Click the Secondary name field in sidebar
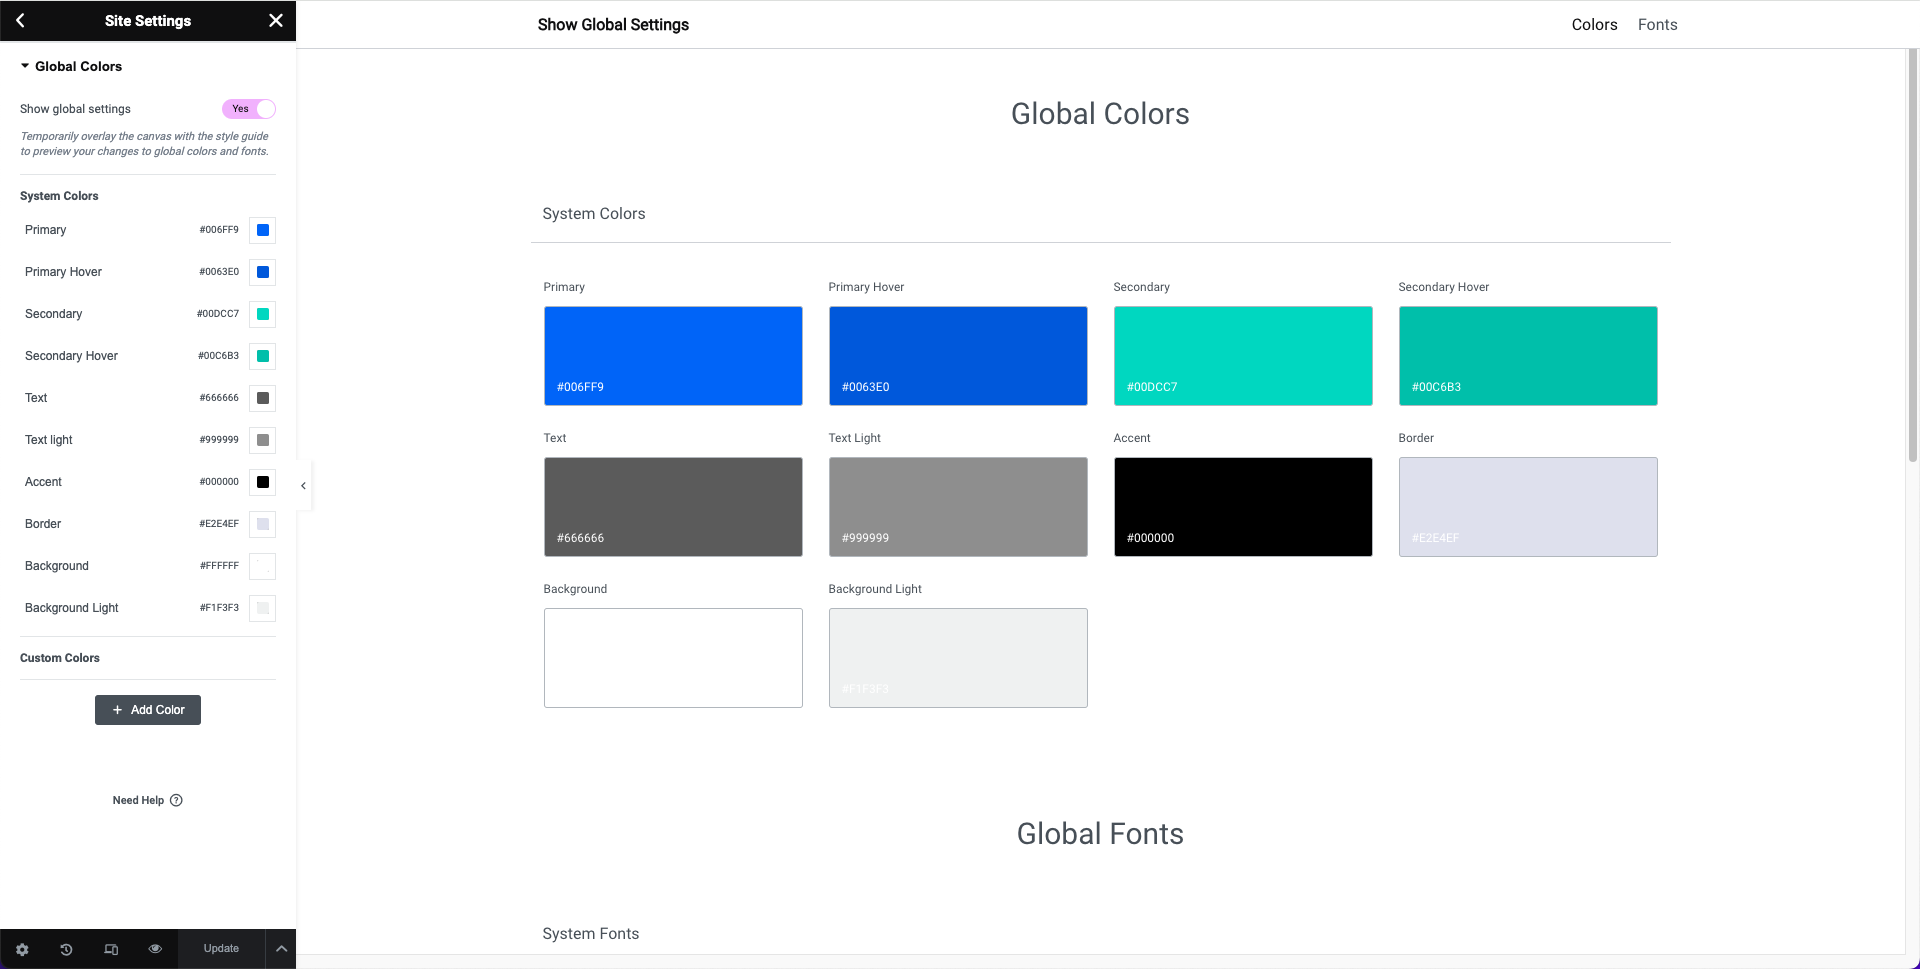Screen dimensions: 1920x969 [x=54, y=314]
